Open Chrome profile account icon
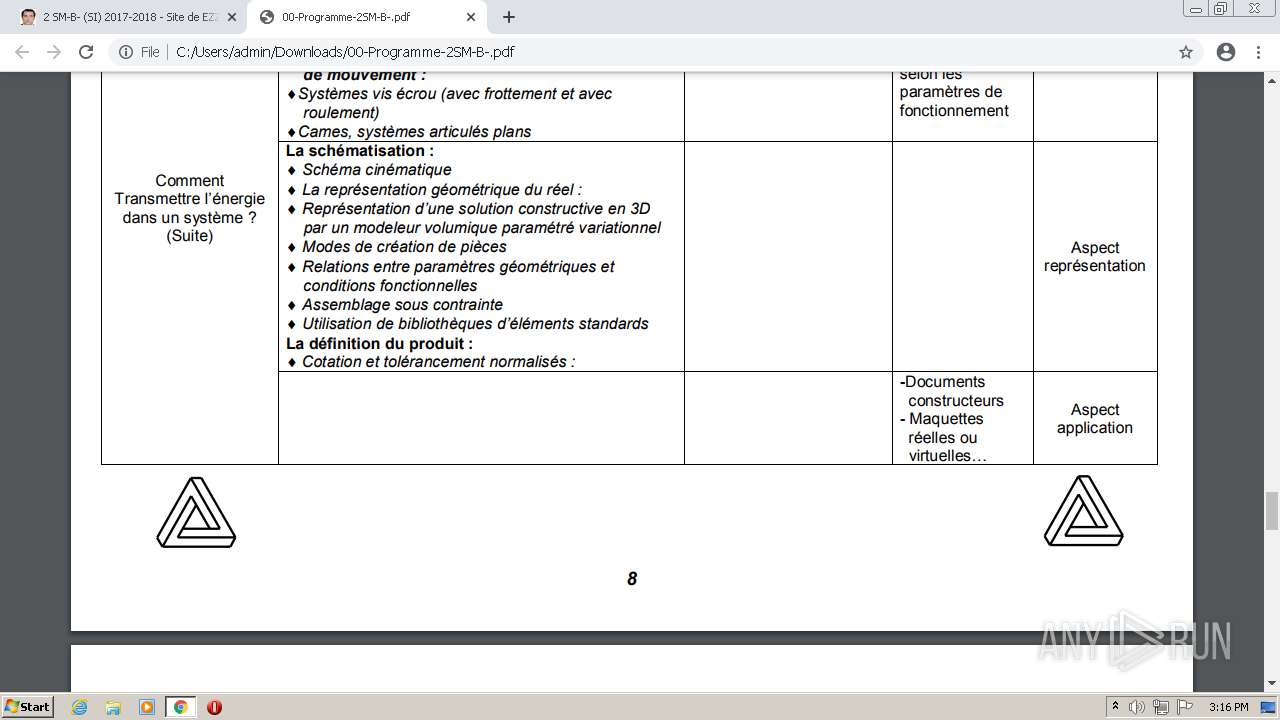 click(1226, 52)
